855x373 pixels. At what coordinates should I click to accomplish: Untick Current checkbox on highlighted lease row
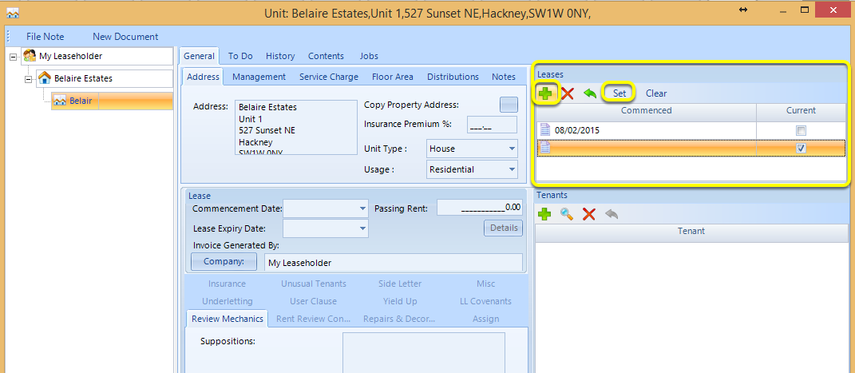click(800, 148)
